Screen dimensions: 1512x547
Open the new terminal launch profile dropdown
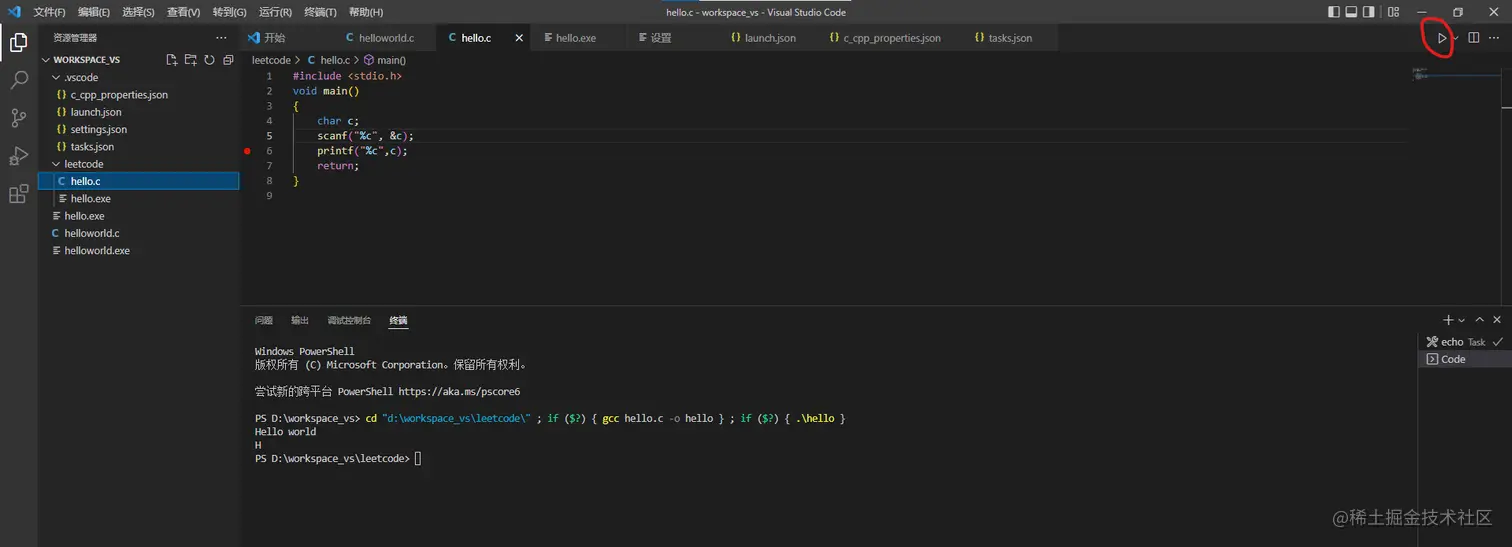(x=1462, y=321)
